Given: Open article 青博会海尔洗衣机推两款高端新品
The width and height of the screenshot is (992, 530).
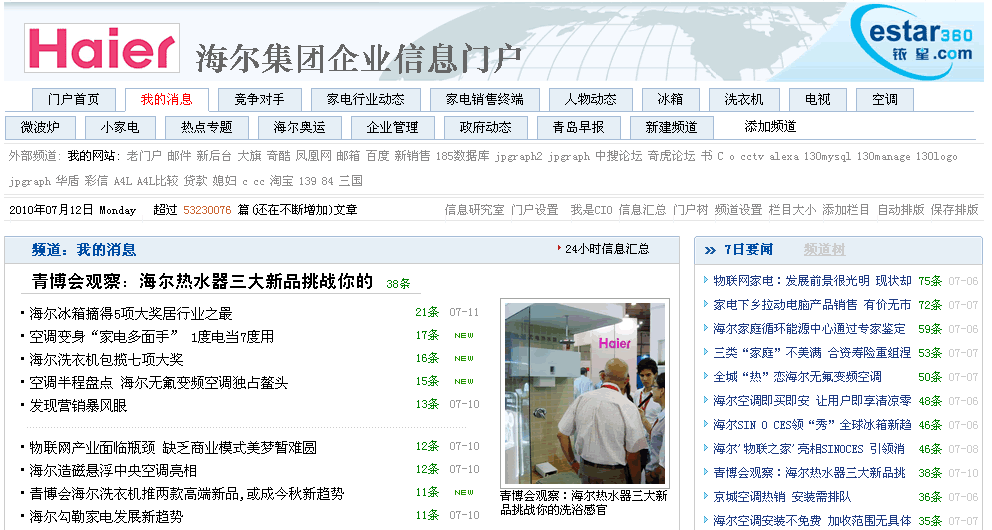Looking at the screenshot, I should pyautogui.click(x=187, y=493).
